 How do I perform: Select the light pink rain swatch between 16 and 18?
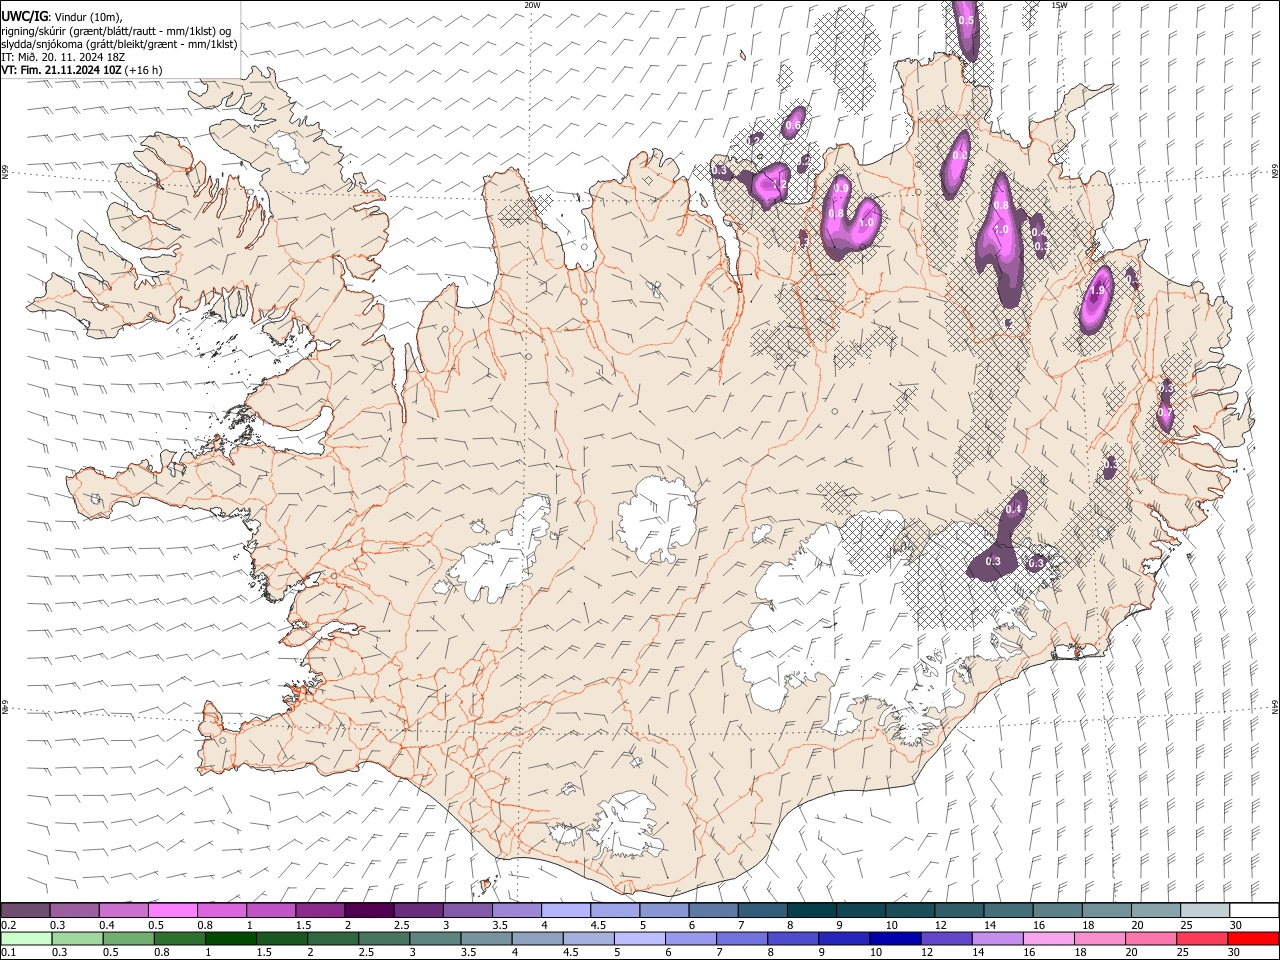(x=1048, y=938)
